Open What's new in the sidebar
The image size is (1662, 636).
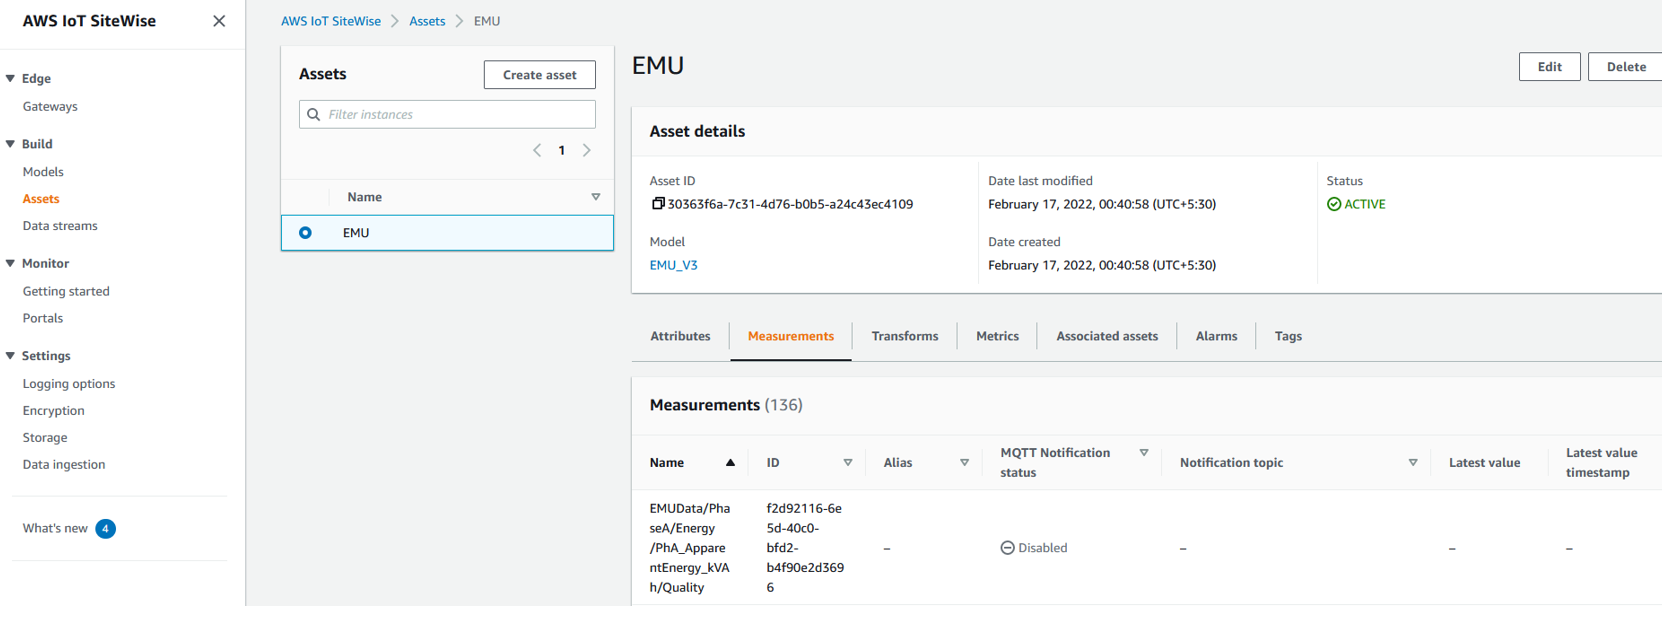coord(55,529)
